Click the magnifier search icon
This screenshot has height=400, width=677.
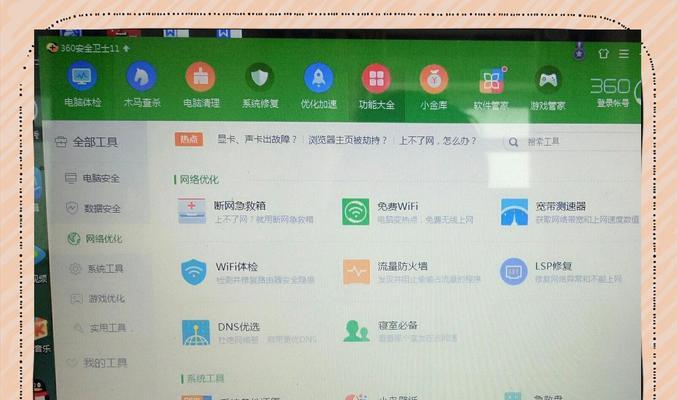pos(513,142)
